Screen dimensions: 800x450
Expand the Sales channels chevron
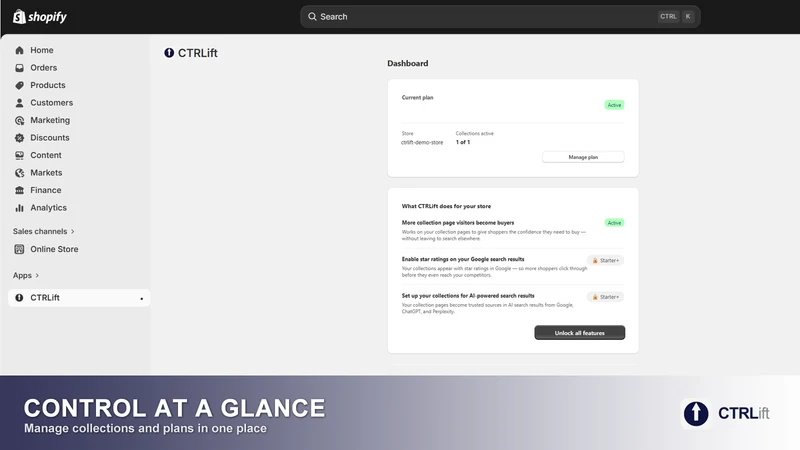click(x=72, y=232)
